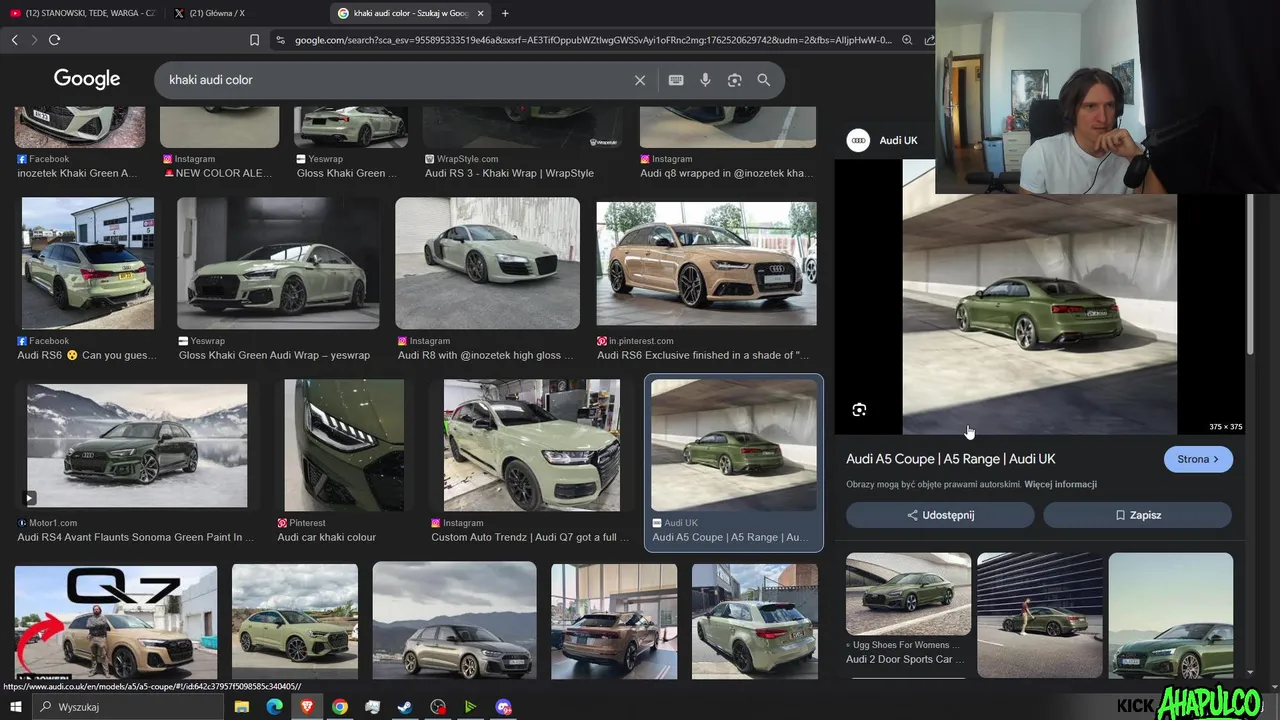Image resolution: width=1280 pixels, height=720 pixels.
Task: Click the browser address bar URL
Action: click(592, 40)
